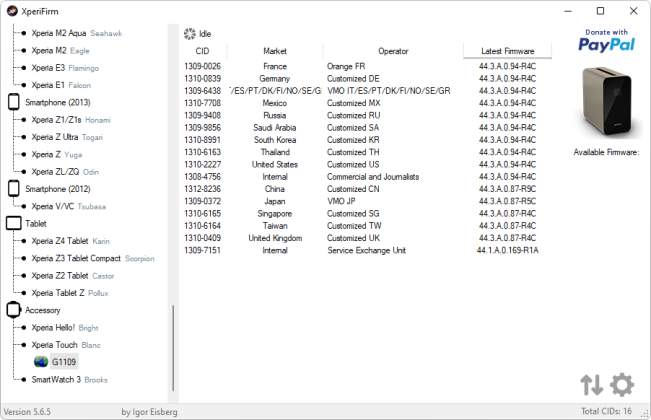Screen dimensions: 651x420
Task: Click the device tree scrollbar thumb
Action: (173, 348)
